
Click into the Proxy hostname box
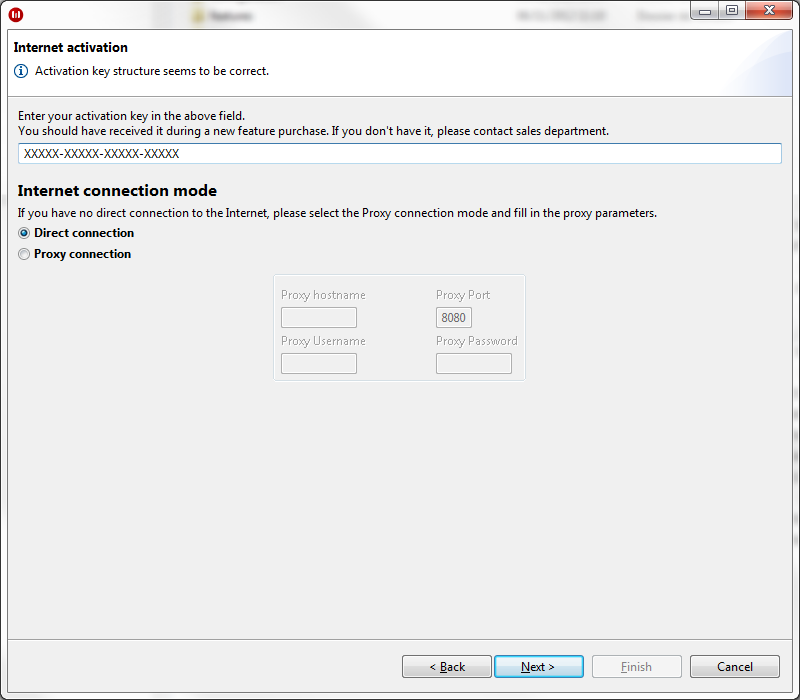click(x=319, y=317)
